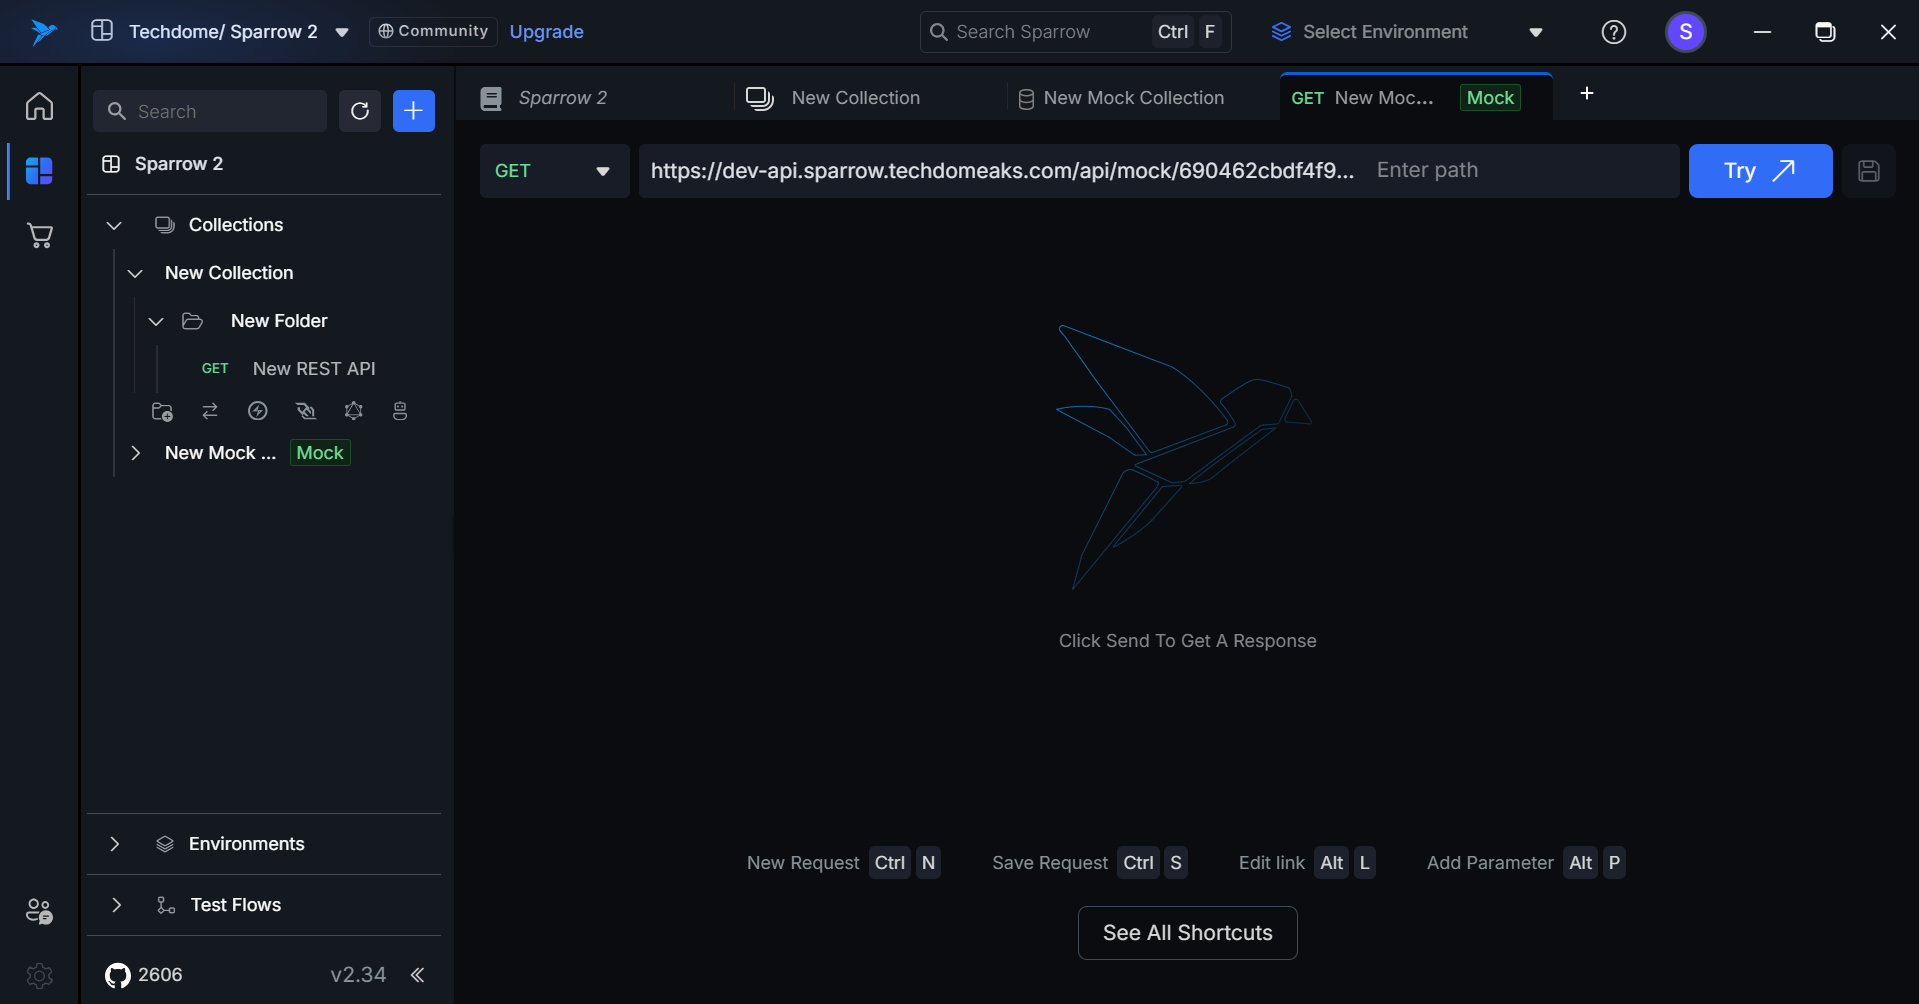The height and width of the screenshot is (1004, 1919).
Task: Switch to the New Collection tab
Action: (855, 98)
